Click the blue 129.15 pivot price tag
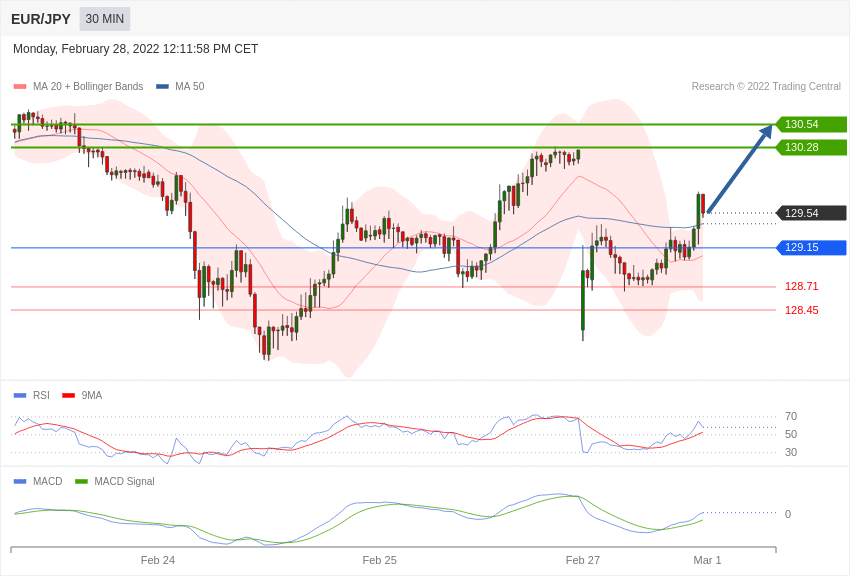Viewport: 850px width, 576px height. click(x=811, y=248)
